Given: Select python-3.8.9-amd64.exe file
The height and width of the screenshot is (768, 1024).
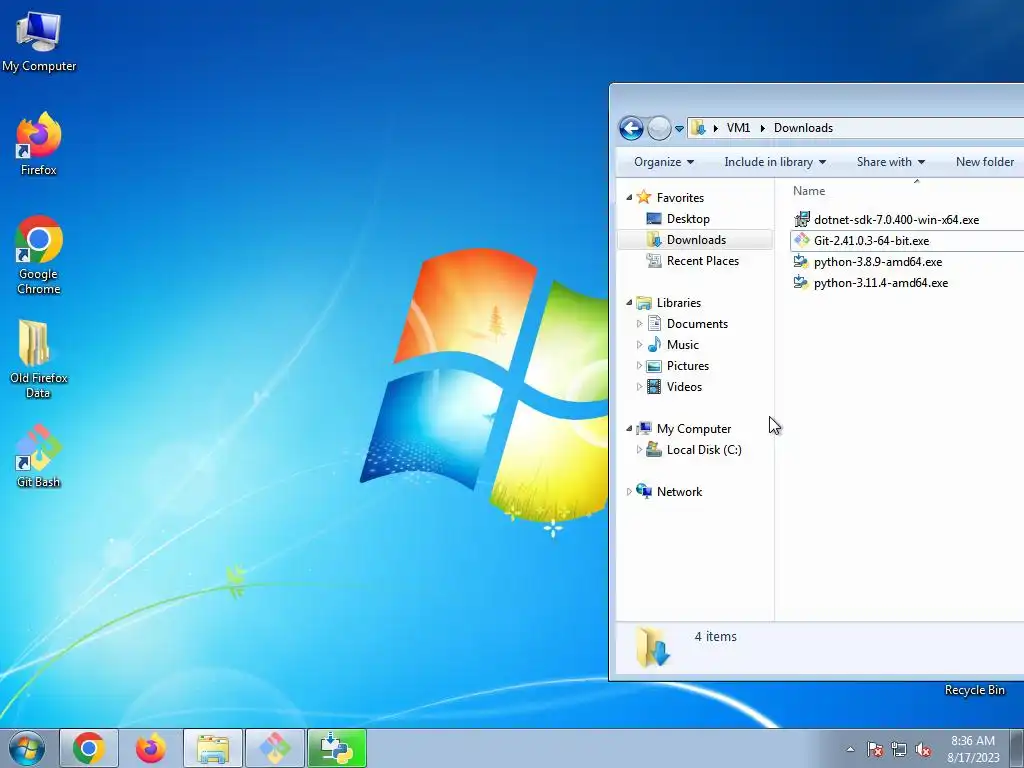Looking at the screenshot, I should click(x=878, y=261).
